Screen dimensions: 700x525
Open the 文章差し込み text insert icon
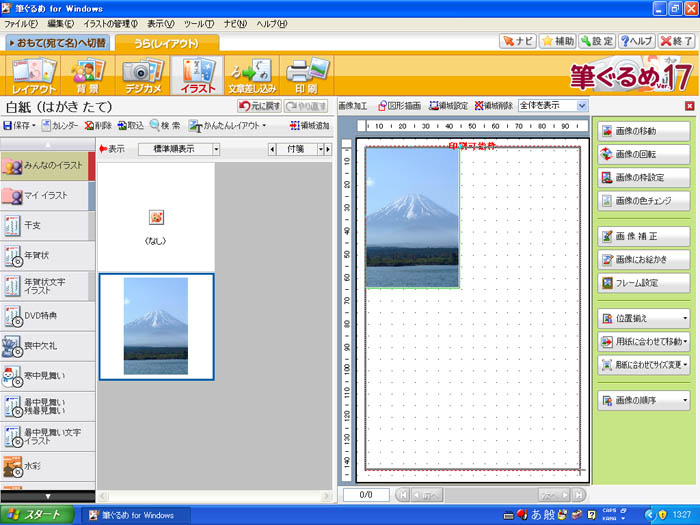(249, 76)
